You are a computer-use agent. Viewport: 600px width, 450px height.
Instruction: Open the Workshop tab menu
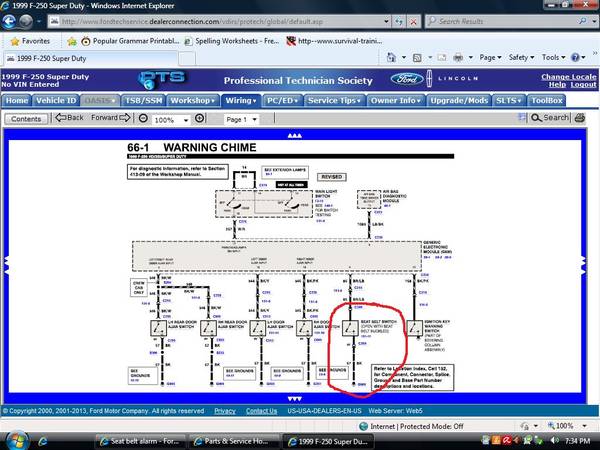(193, 101)
